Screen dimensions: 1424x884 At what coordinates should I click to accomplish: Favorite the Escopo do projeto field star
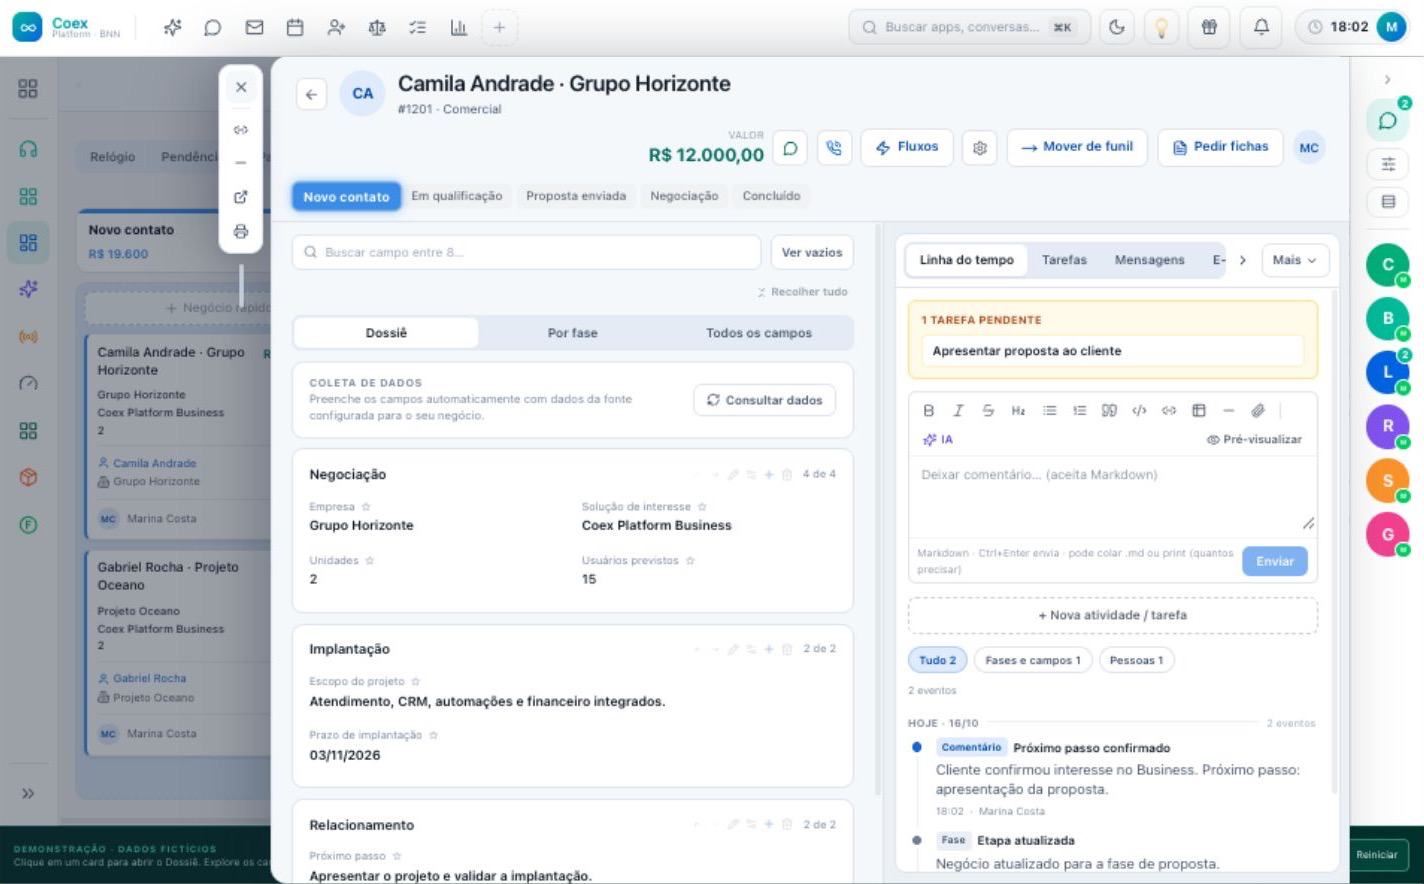pyautogui.click(x=416, y=682)
